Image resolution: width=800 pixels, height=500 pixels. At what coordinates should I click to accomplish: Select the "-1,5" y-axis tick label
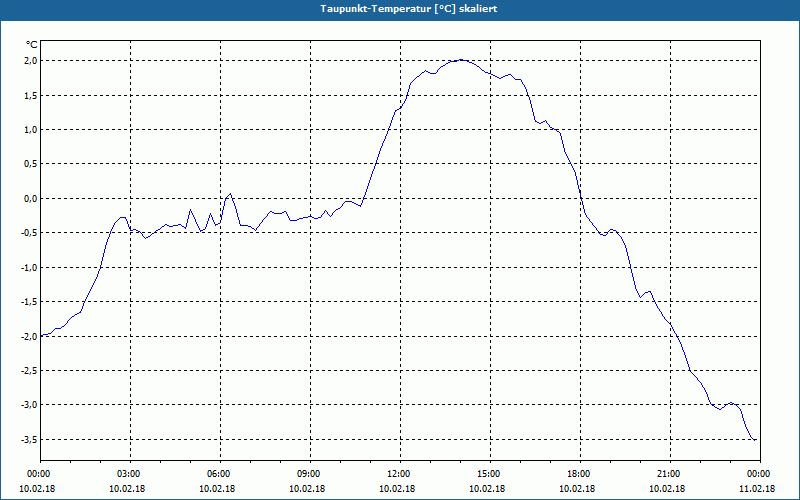[30, 302]
